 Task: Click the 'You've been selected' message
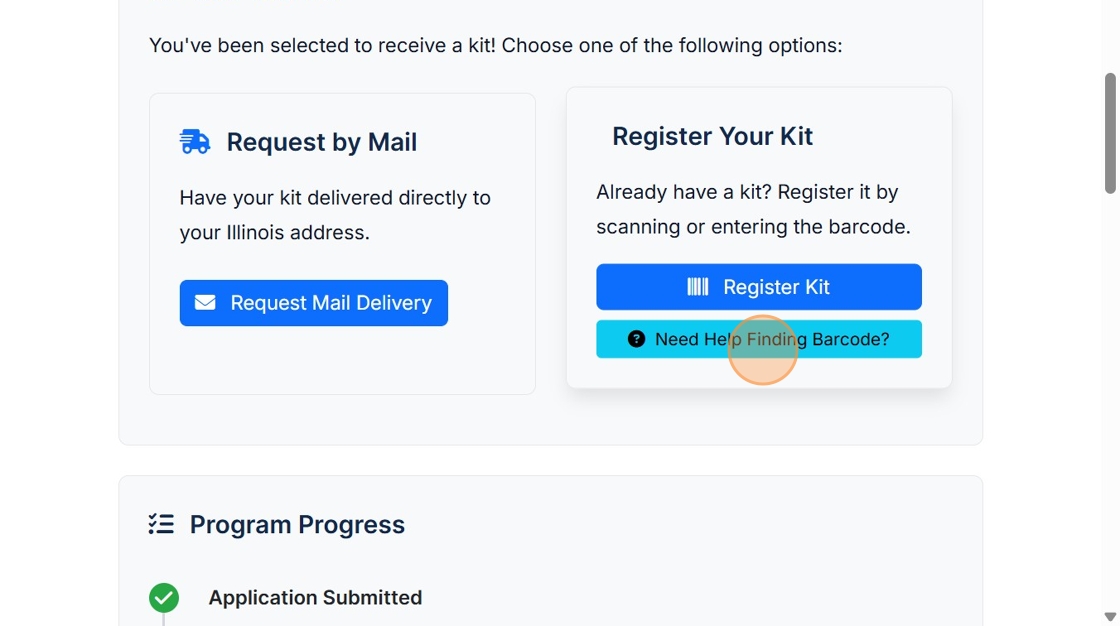pyautogui.click(x=495, y=45)
